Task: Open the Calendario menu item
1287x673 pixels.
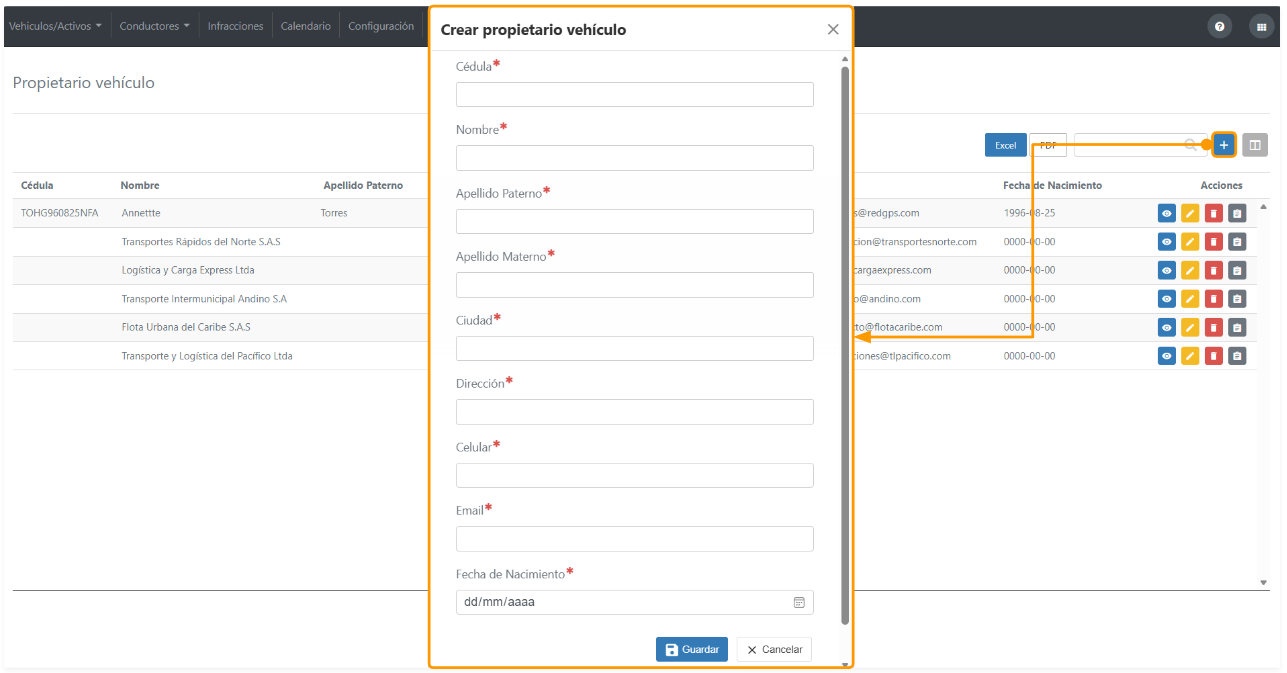Action: (306, 26)
